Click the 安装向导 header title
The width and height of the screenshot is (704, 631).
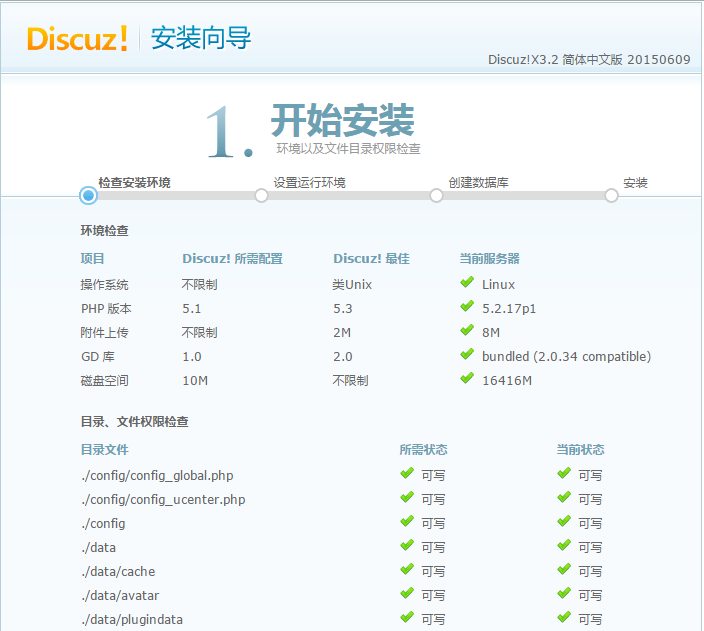201,39
